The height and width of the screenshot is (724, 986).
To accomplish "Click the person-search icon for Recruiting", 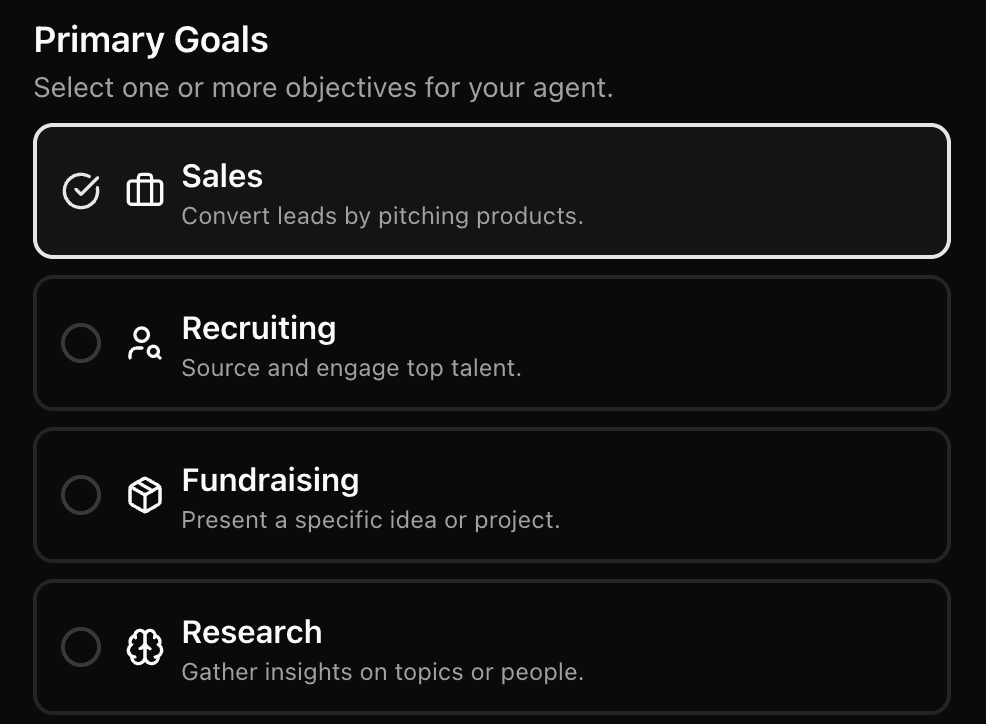I will [x=145, y=343].
